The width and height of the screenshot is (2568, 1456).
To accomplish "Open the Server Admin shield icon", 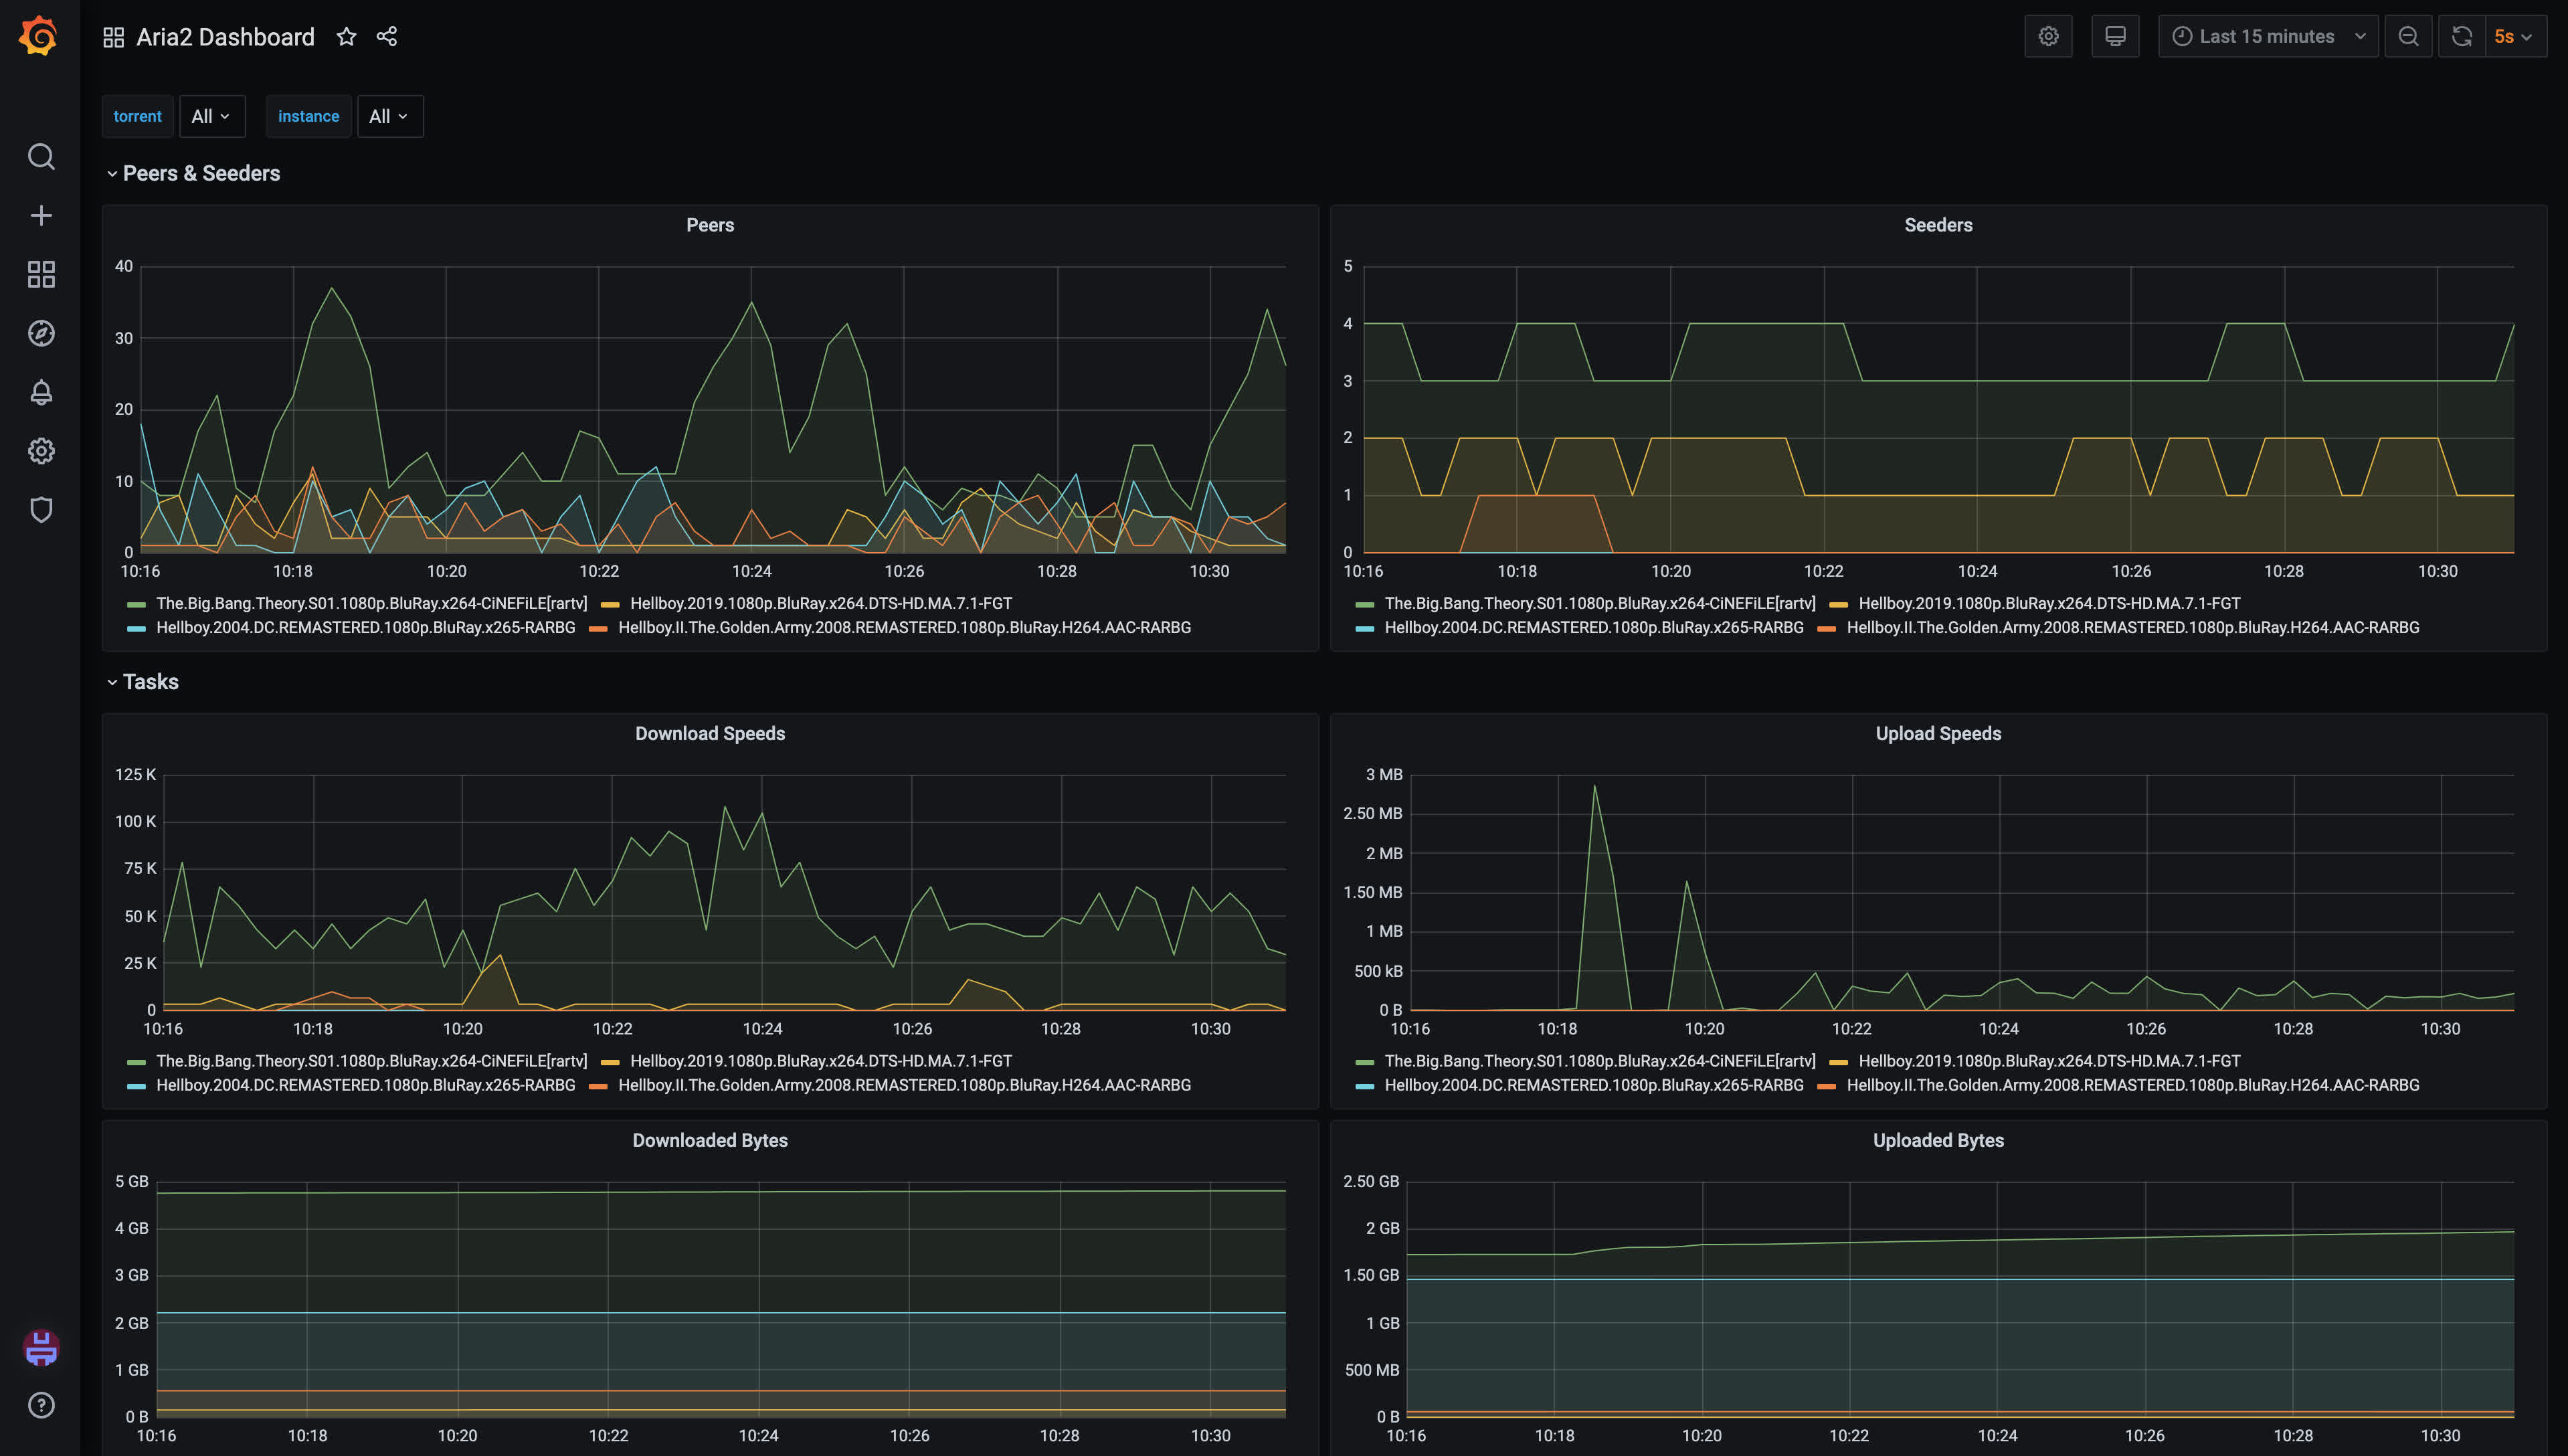I will [x=41, y=510].
